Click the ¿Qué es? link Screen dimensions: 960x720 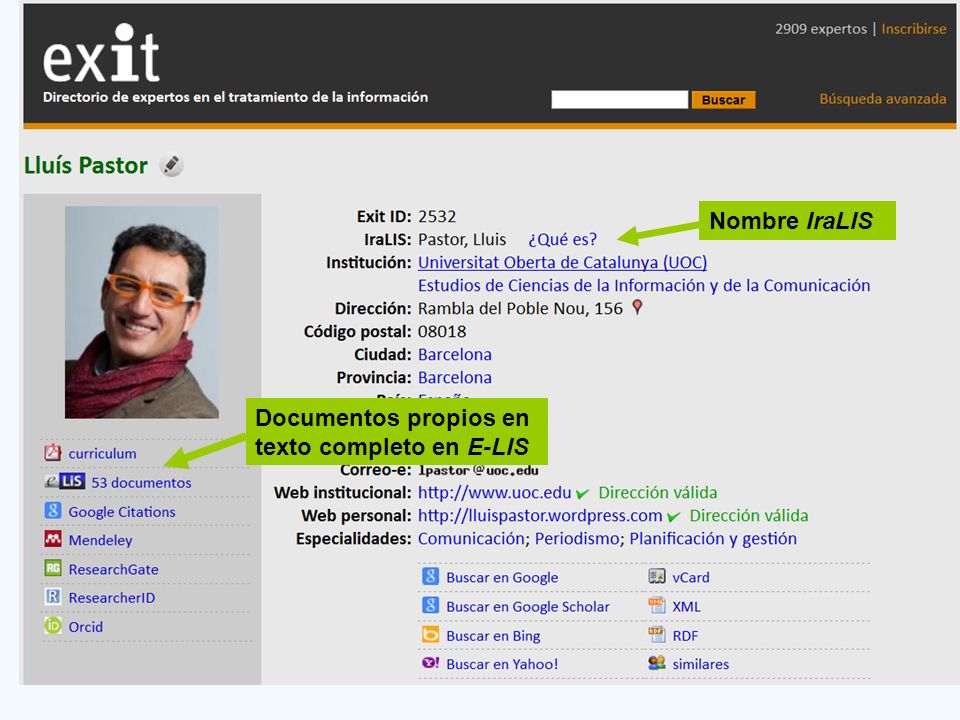(x=562, y=239)
